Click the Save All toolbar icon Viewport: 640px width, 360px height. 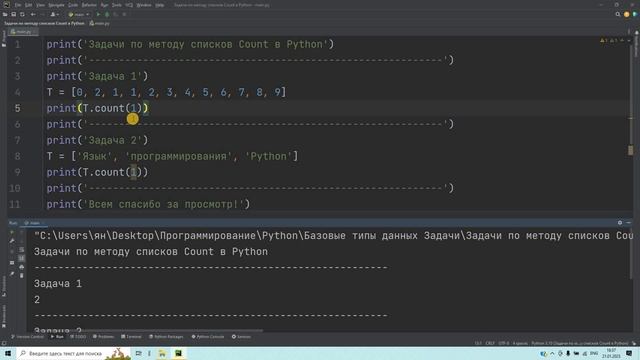tap(13, 14)
